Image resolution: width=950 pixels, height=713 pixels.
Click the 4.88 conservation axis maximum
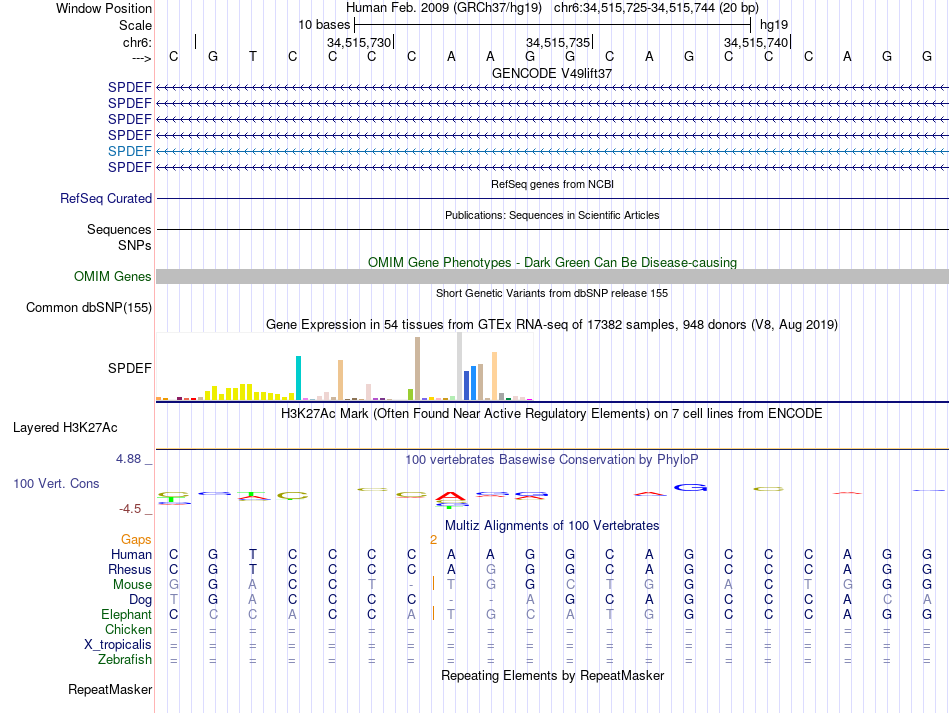coord(128,459)
